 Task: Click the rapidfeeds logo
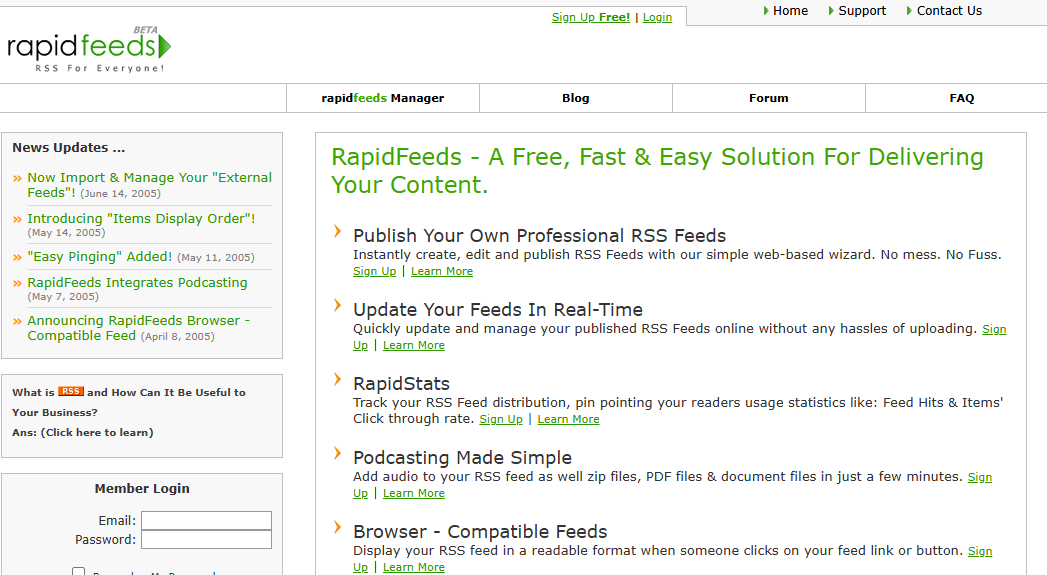click(x=89, y=49)
